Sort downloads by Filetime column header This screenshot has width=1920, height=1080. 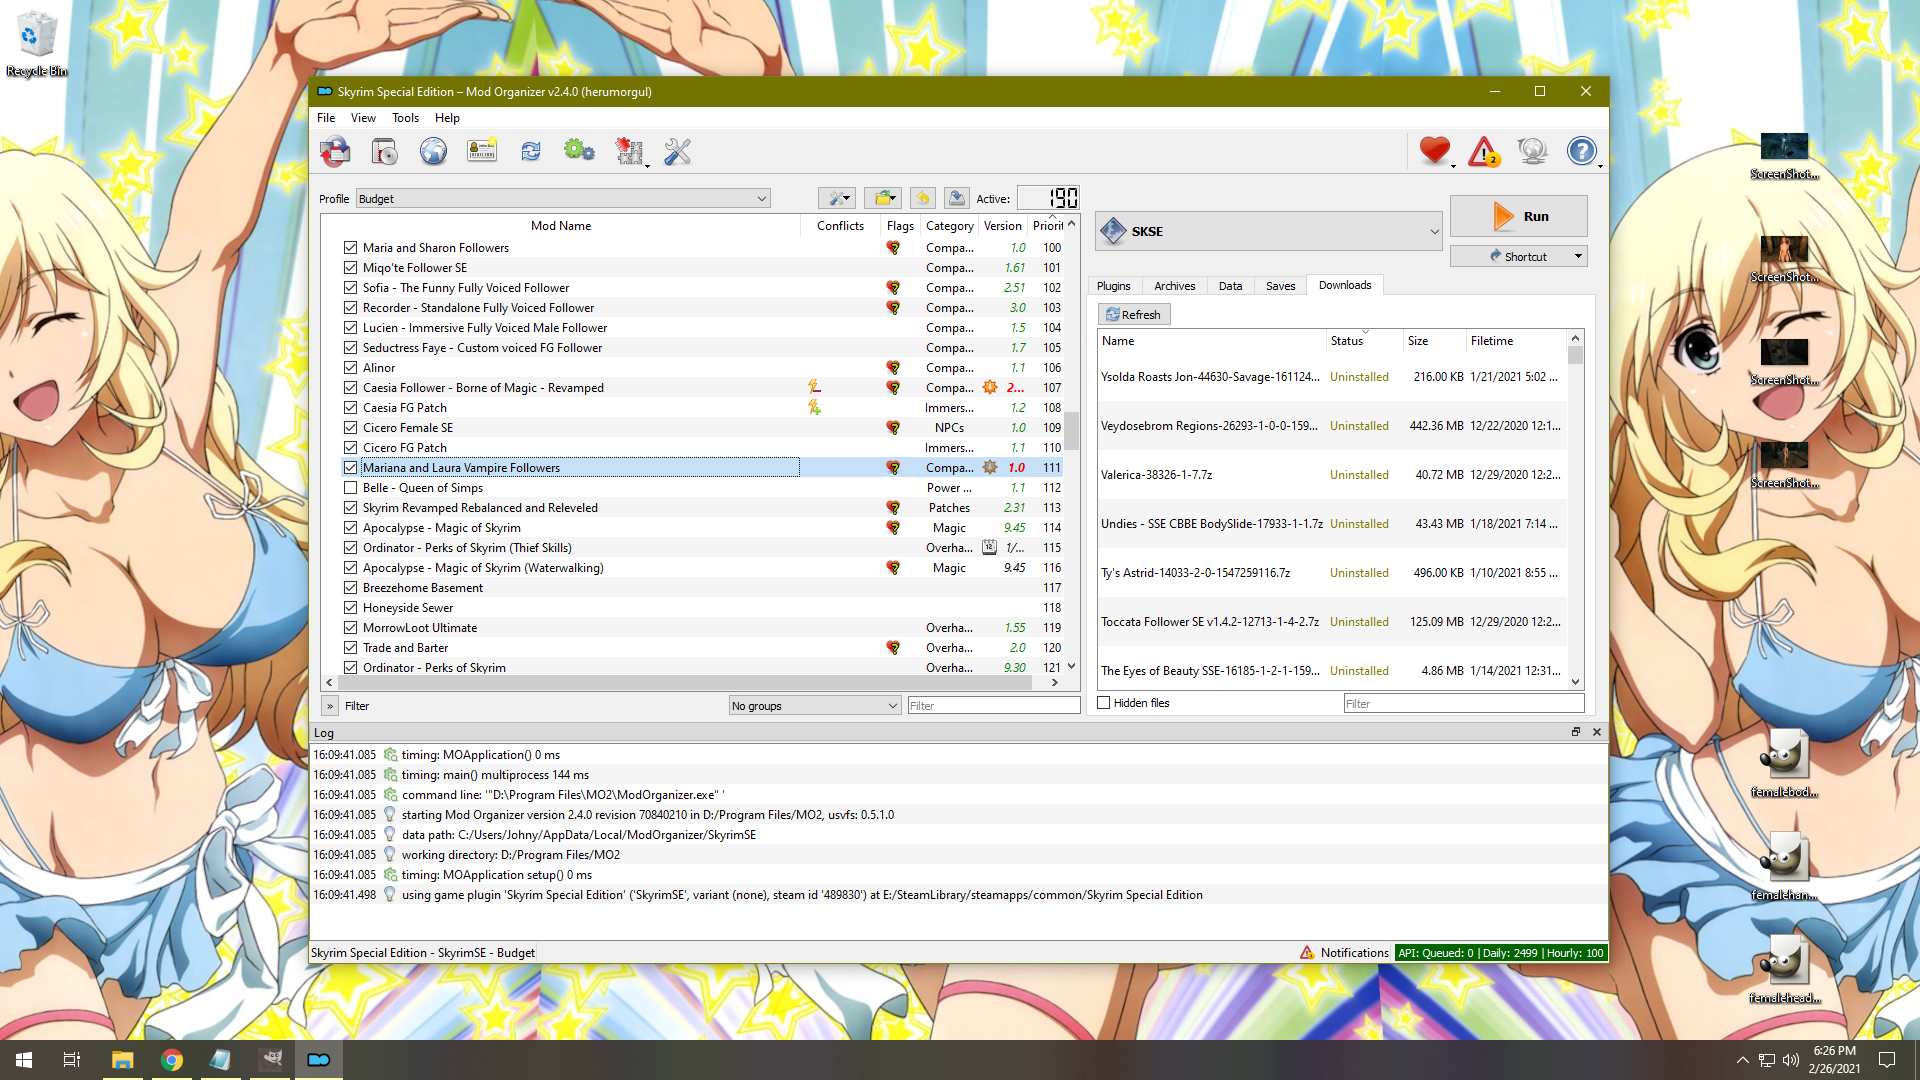point(1517,341)
